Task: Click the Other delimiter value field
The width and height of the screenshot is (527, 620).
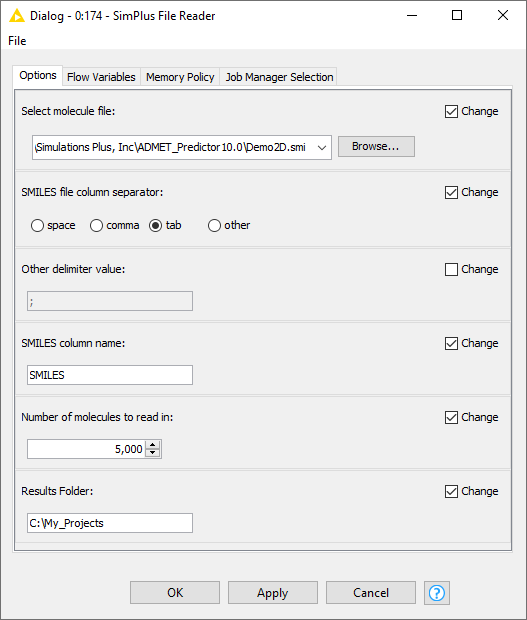Action: [x=110, y=301]
